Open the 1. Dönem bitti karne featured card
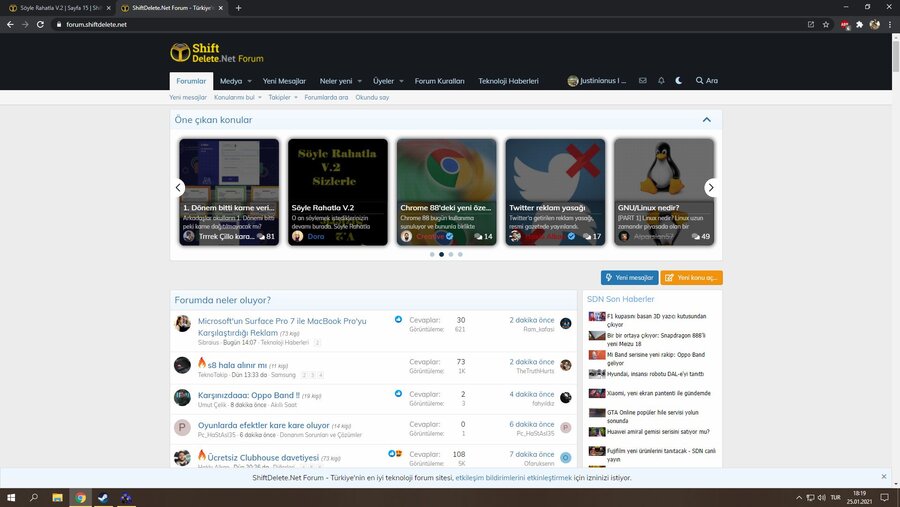900x507 pixels. [x=229, y=192]
